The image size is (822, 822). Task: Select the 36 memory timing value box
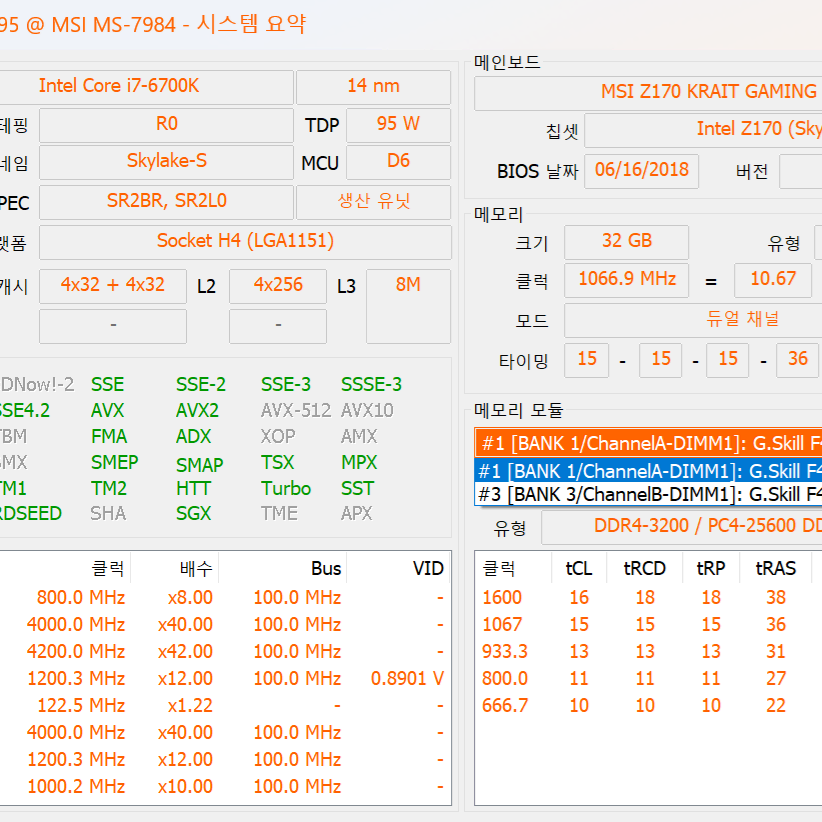[797, 360]
